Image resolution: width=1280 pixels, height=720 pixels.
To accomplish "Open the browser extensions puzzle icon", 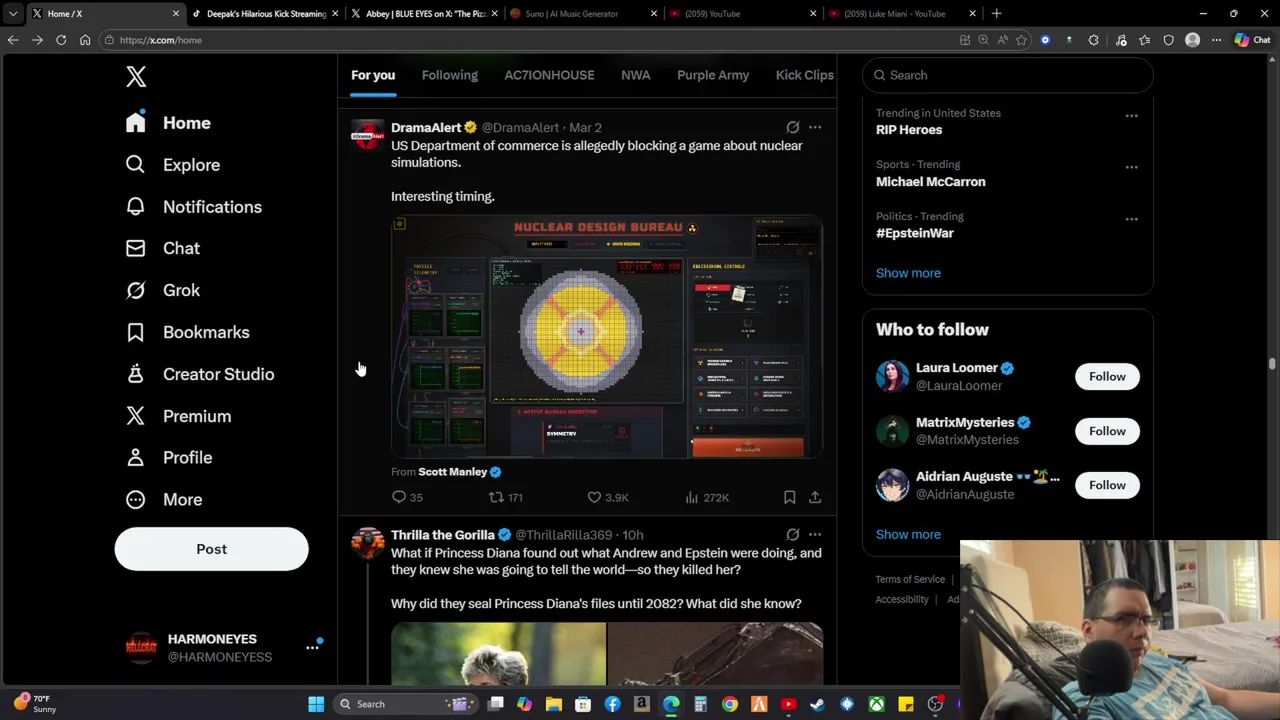I will [1093, 40].
